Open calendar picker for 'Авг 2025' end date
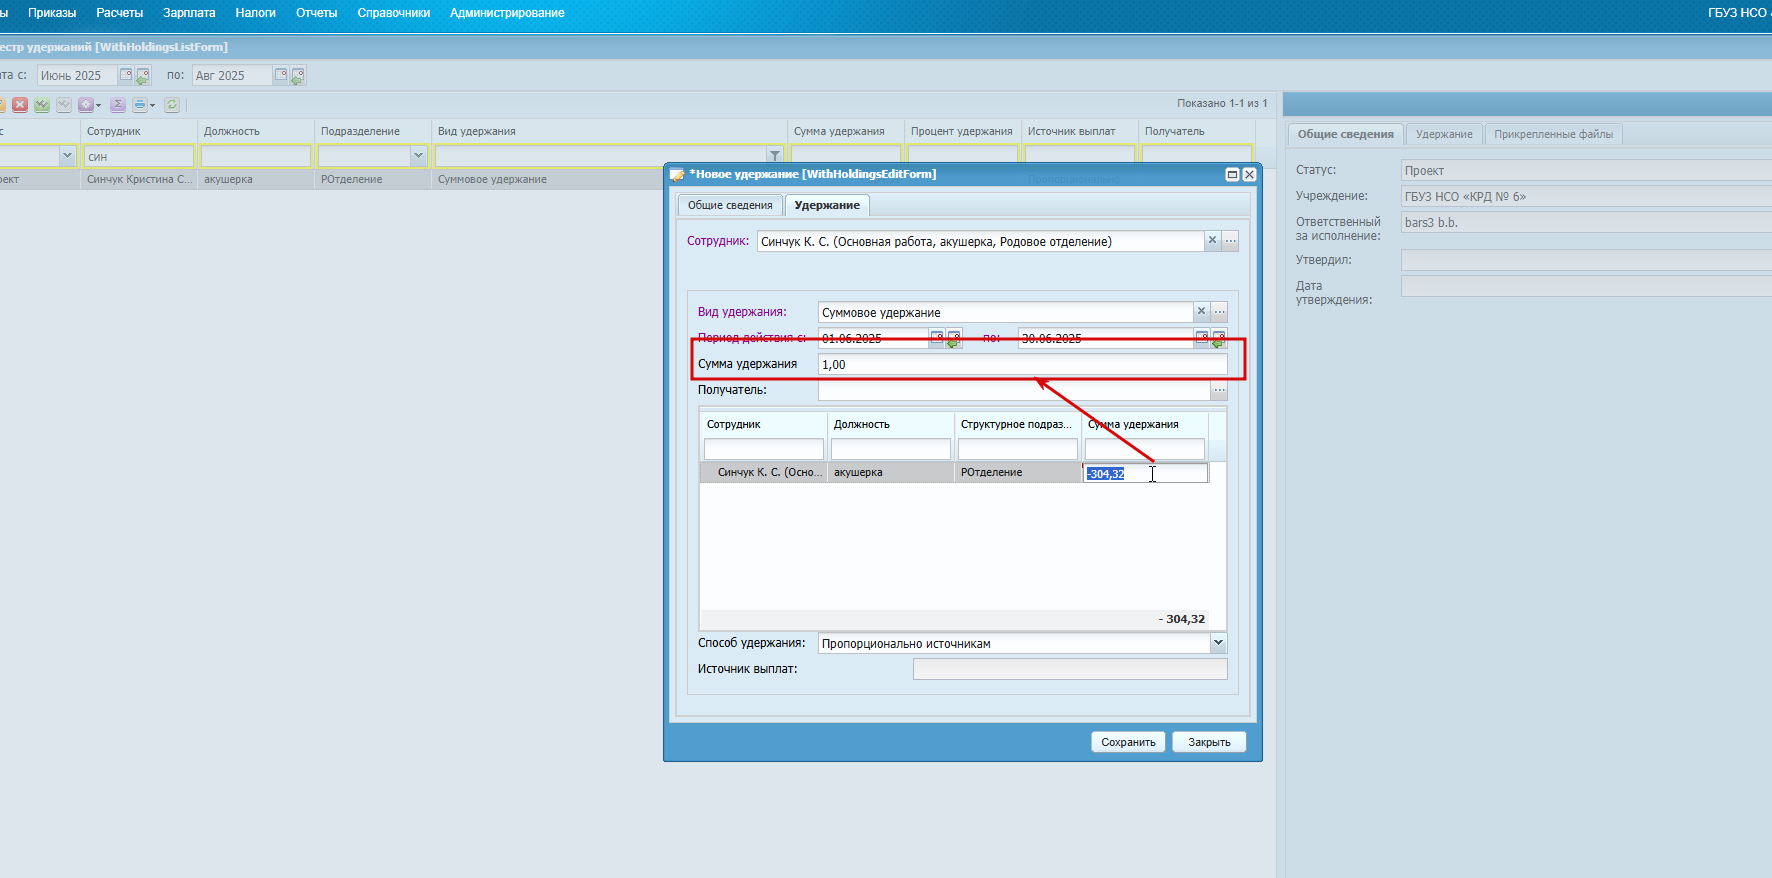The image size is (1772, 878). [x=281, y=75]
